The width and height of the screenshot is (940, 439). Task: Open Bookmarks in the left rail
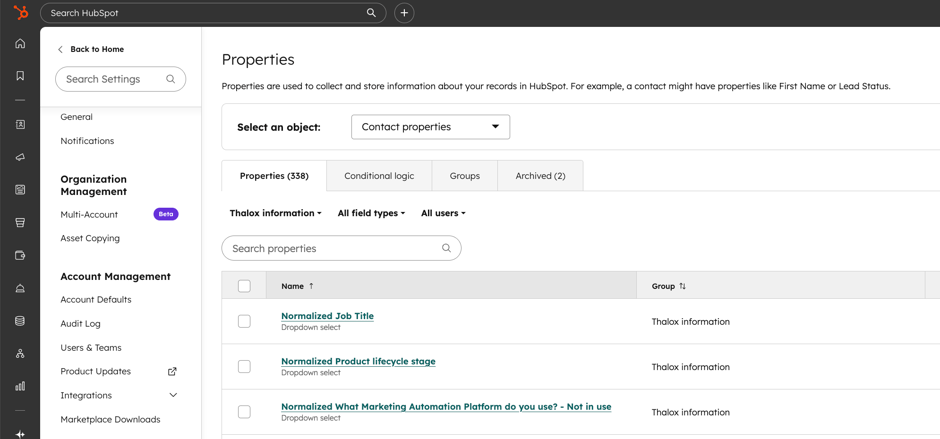point(20,76)
